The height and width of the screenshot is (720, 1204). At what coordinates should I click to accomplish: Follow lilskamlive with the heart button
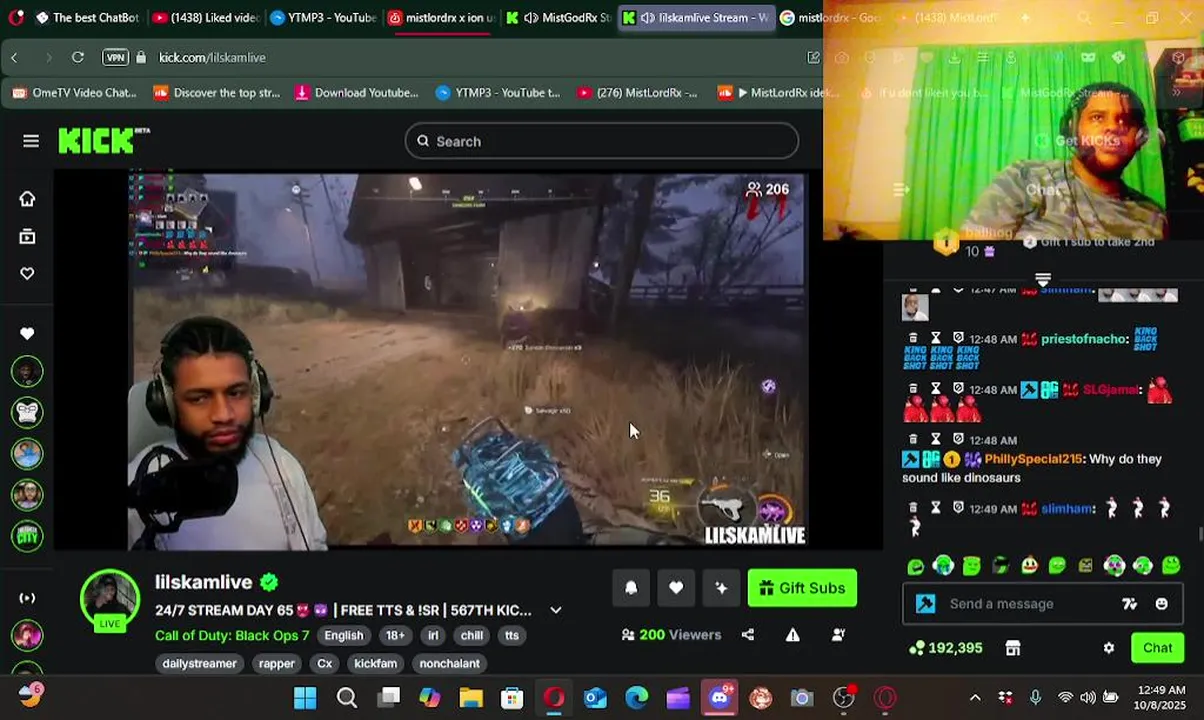[x=676, y=588]
